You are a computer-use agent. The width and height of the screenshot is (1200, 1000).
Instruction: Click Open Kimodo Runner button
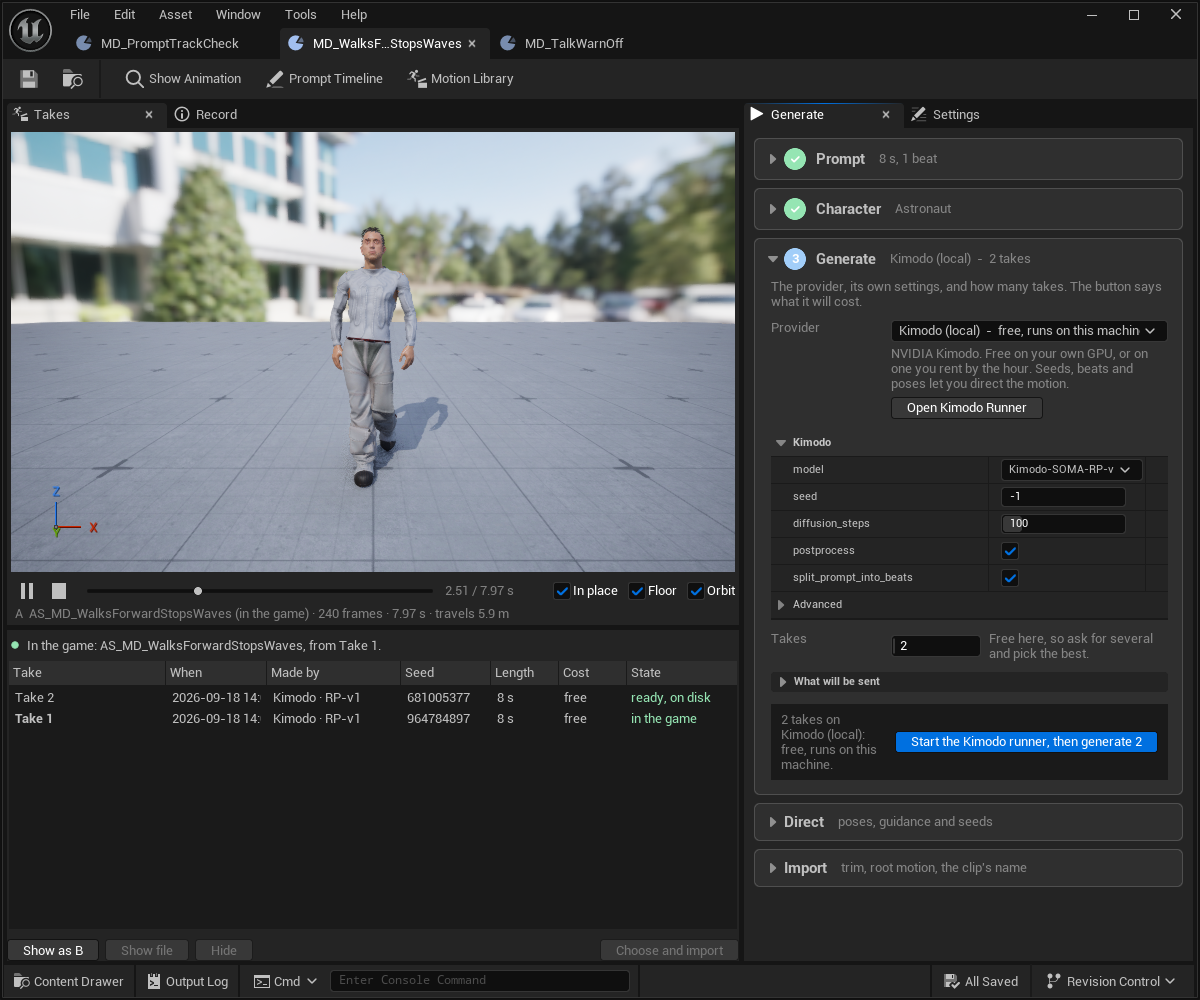tap(966, 408)
